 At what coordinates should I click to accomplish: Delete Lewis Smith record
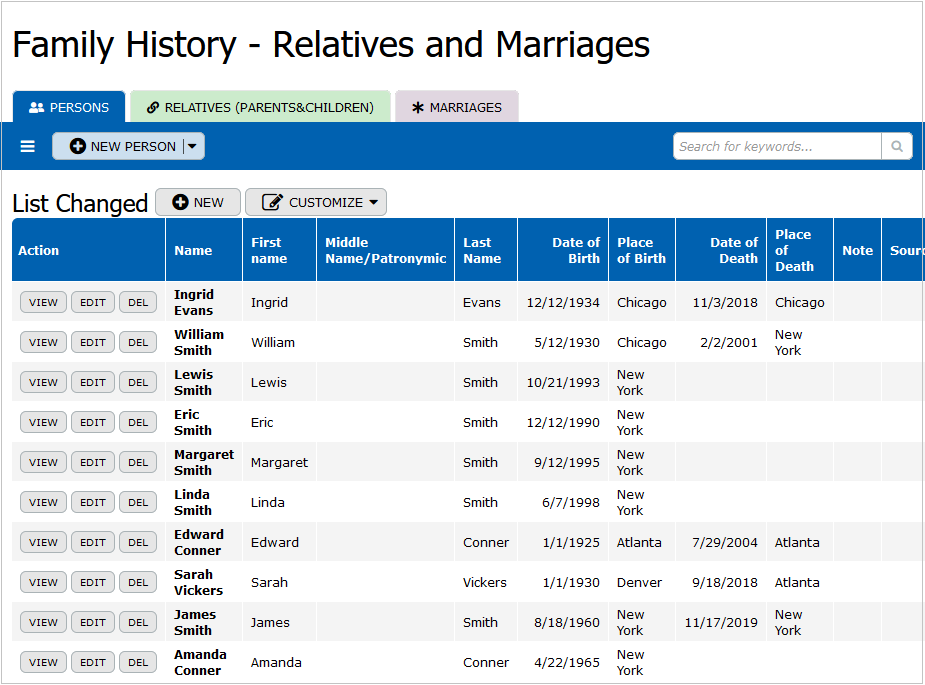pos(138,382)
